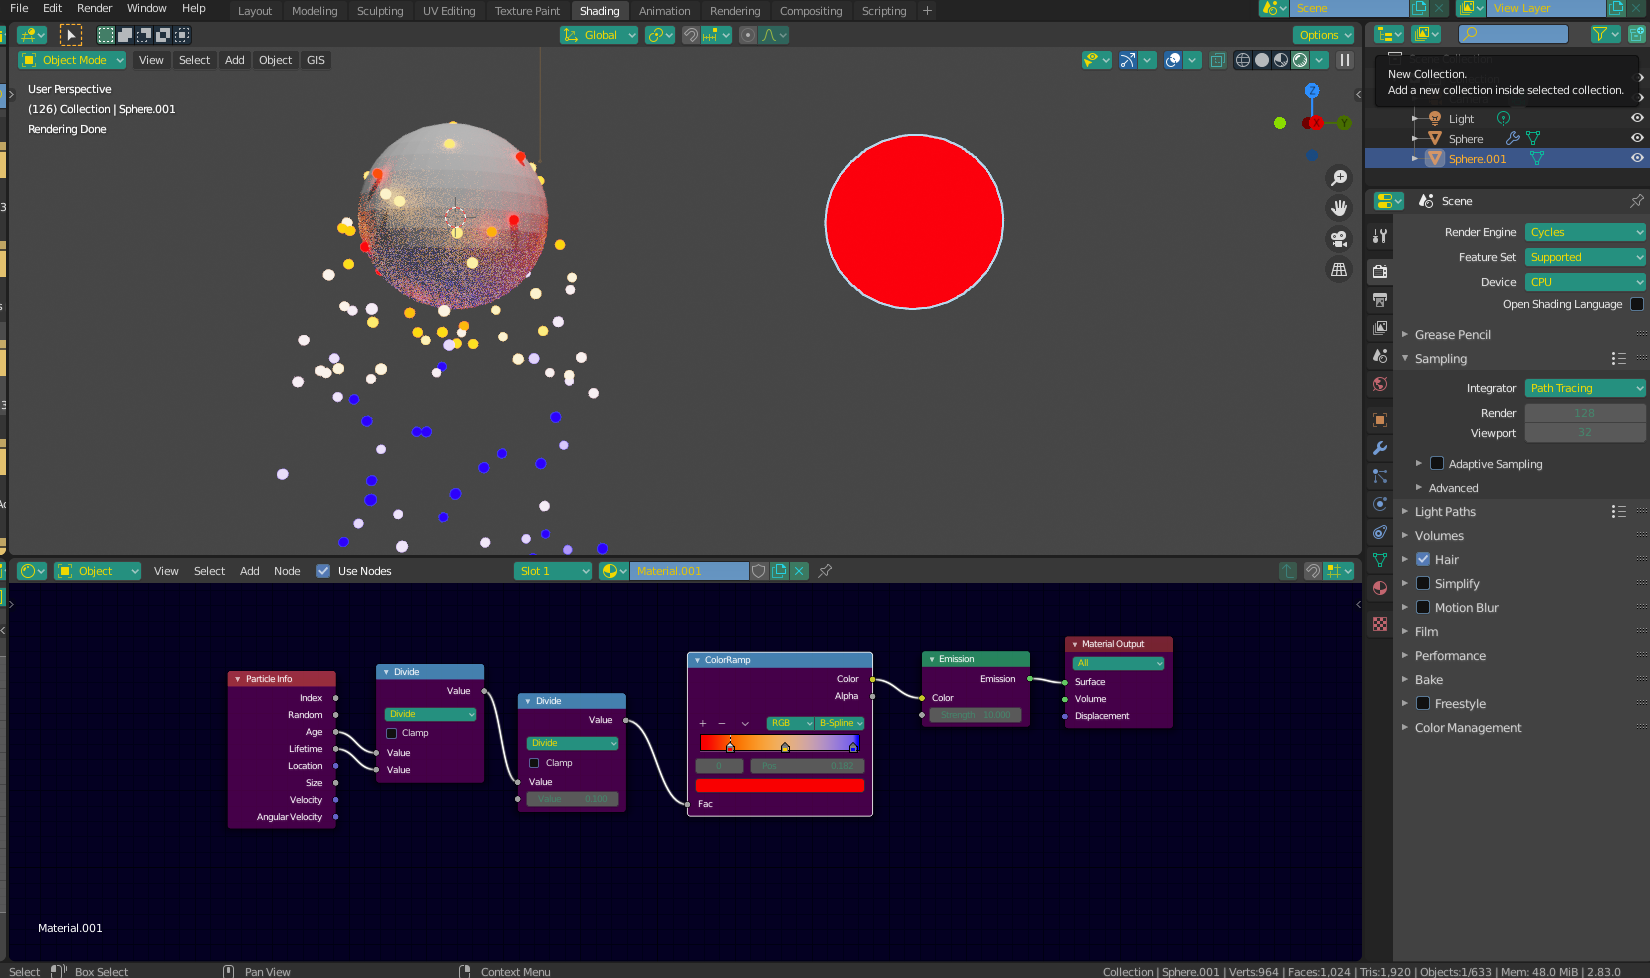Image resolution: width=1650 pixels, height=978 pixels.
Task: Select the tweak cursor tool icon
Action: click(71, 35)
